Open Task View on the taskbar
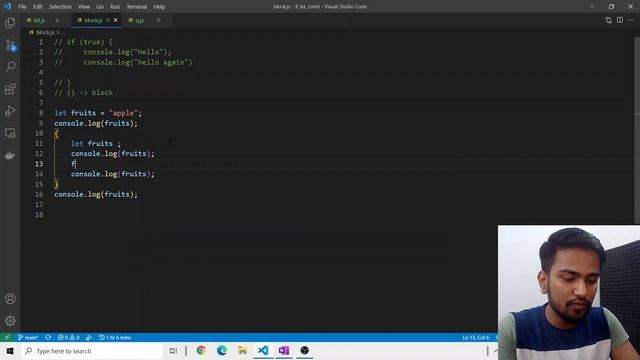Image resolution: width=640 pixels, height=360 pixels. [173, 351]
